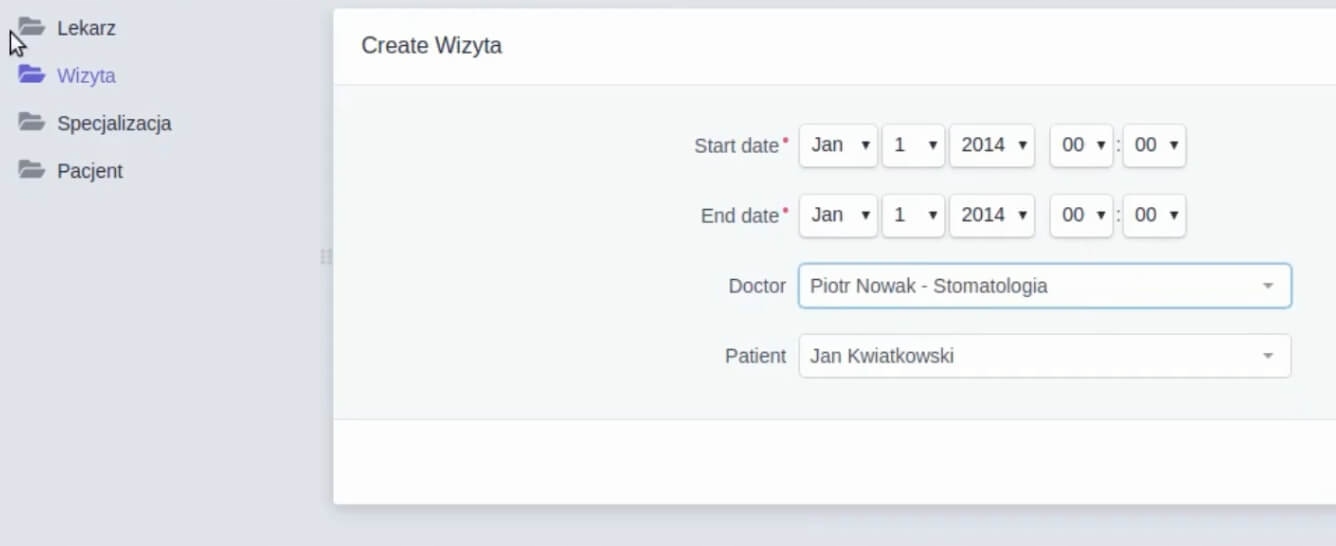
Task: Expand the End date year dropdown
Action: [992, 215]
